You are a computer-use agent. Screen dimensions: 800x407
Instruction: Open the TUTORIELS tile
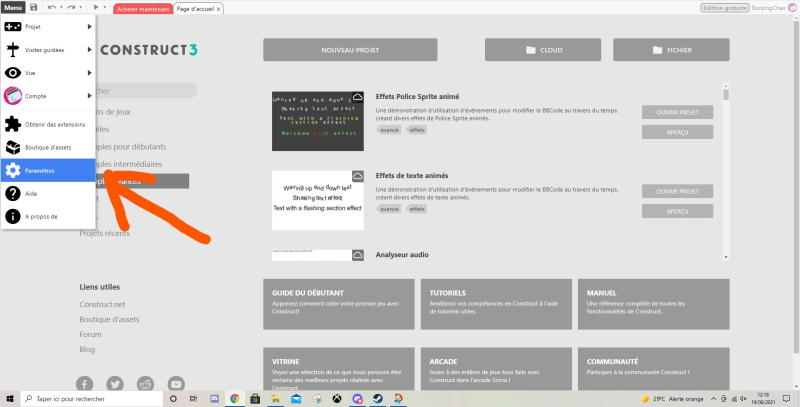[496, 304]
